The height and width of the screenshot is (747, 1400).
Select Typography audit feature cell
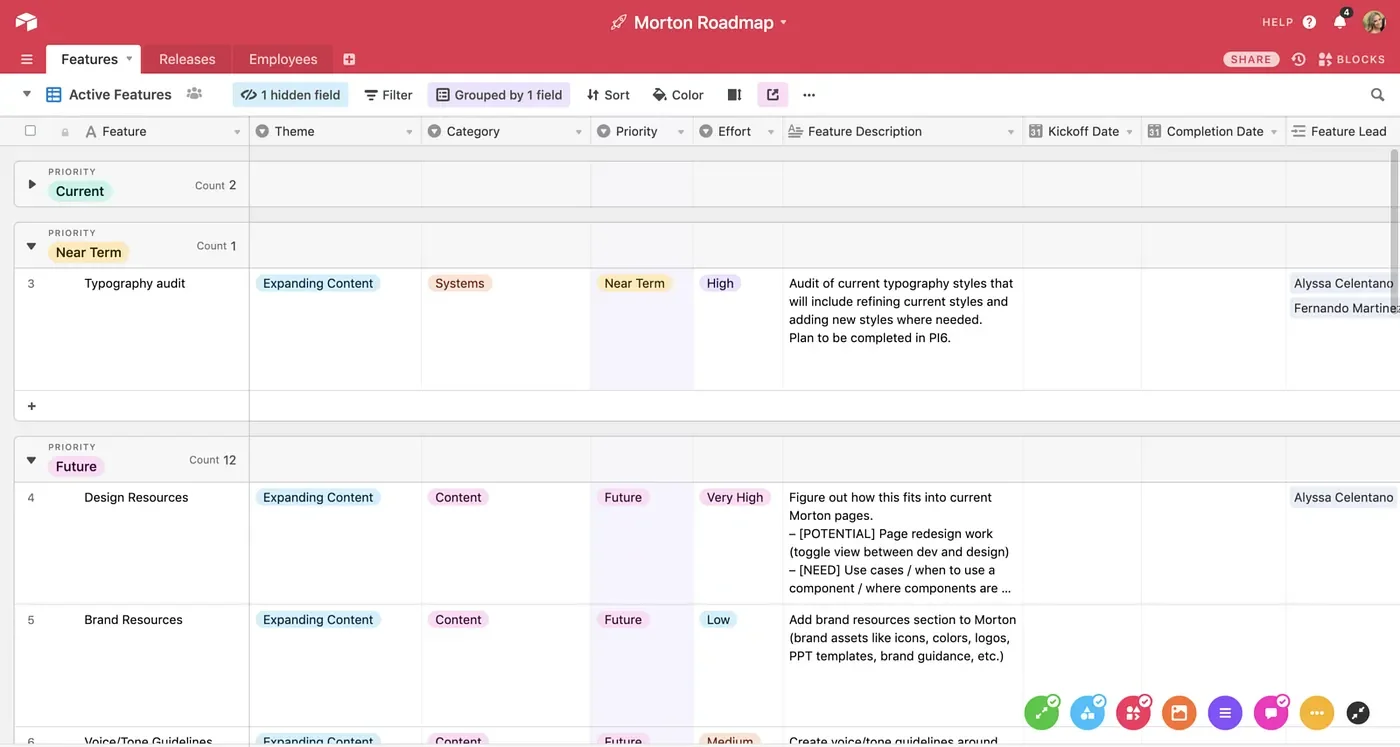[132, 329]
